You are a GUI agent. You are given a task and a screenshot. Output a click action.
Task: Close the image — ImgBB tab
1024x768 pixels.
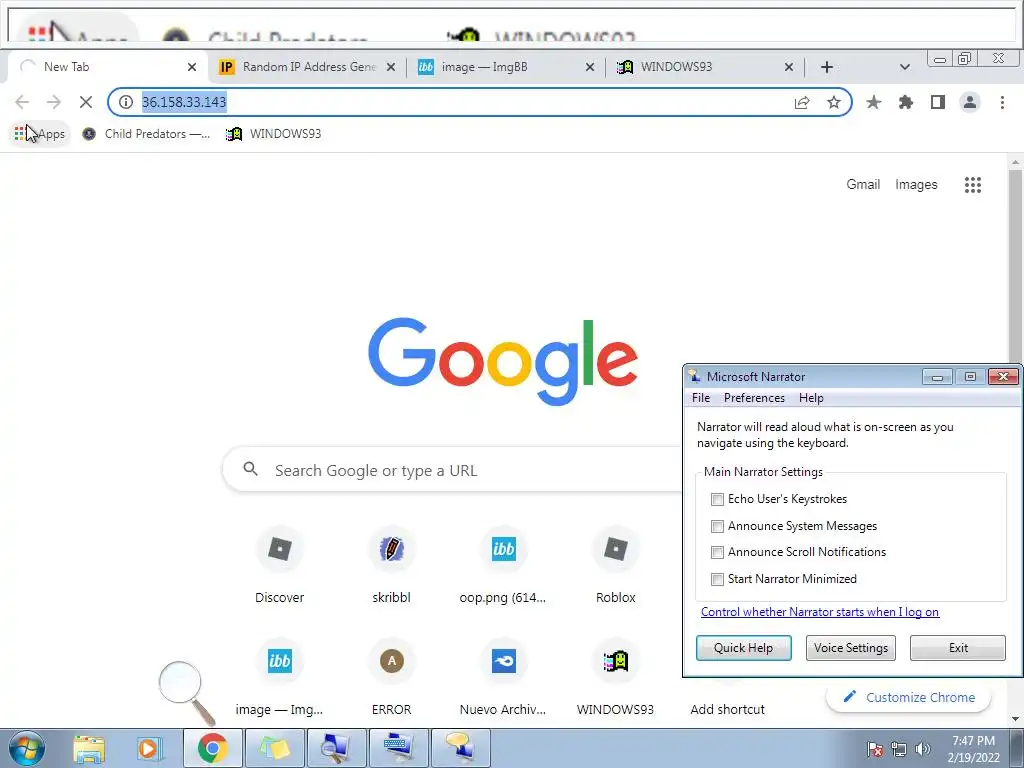(x=590, y=67)
